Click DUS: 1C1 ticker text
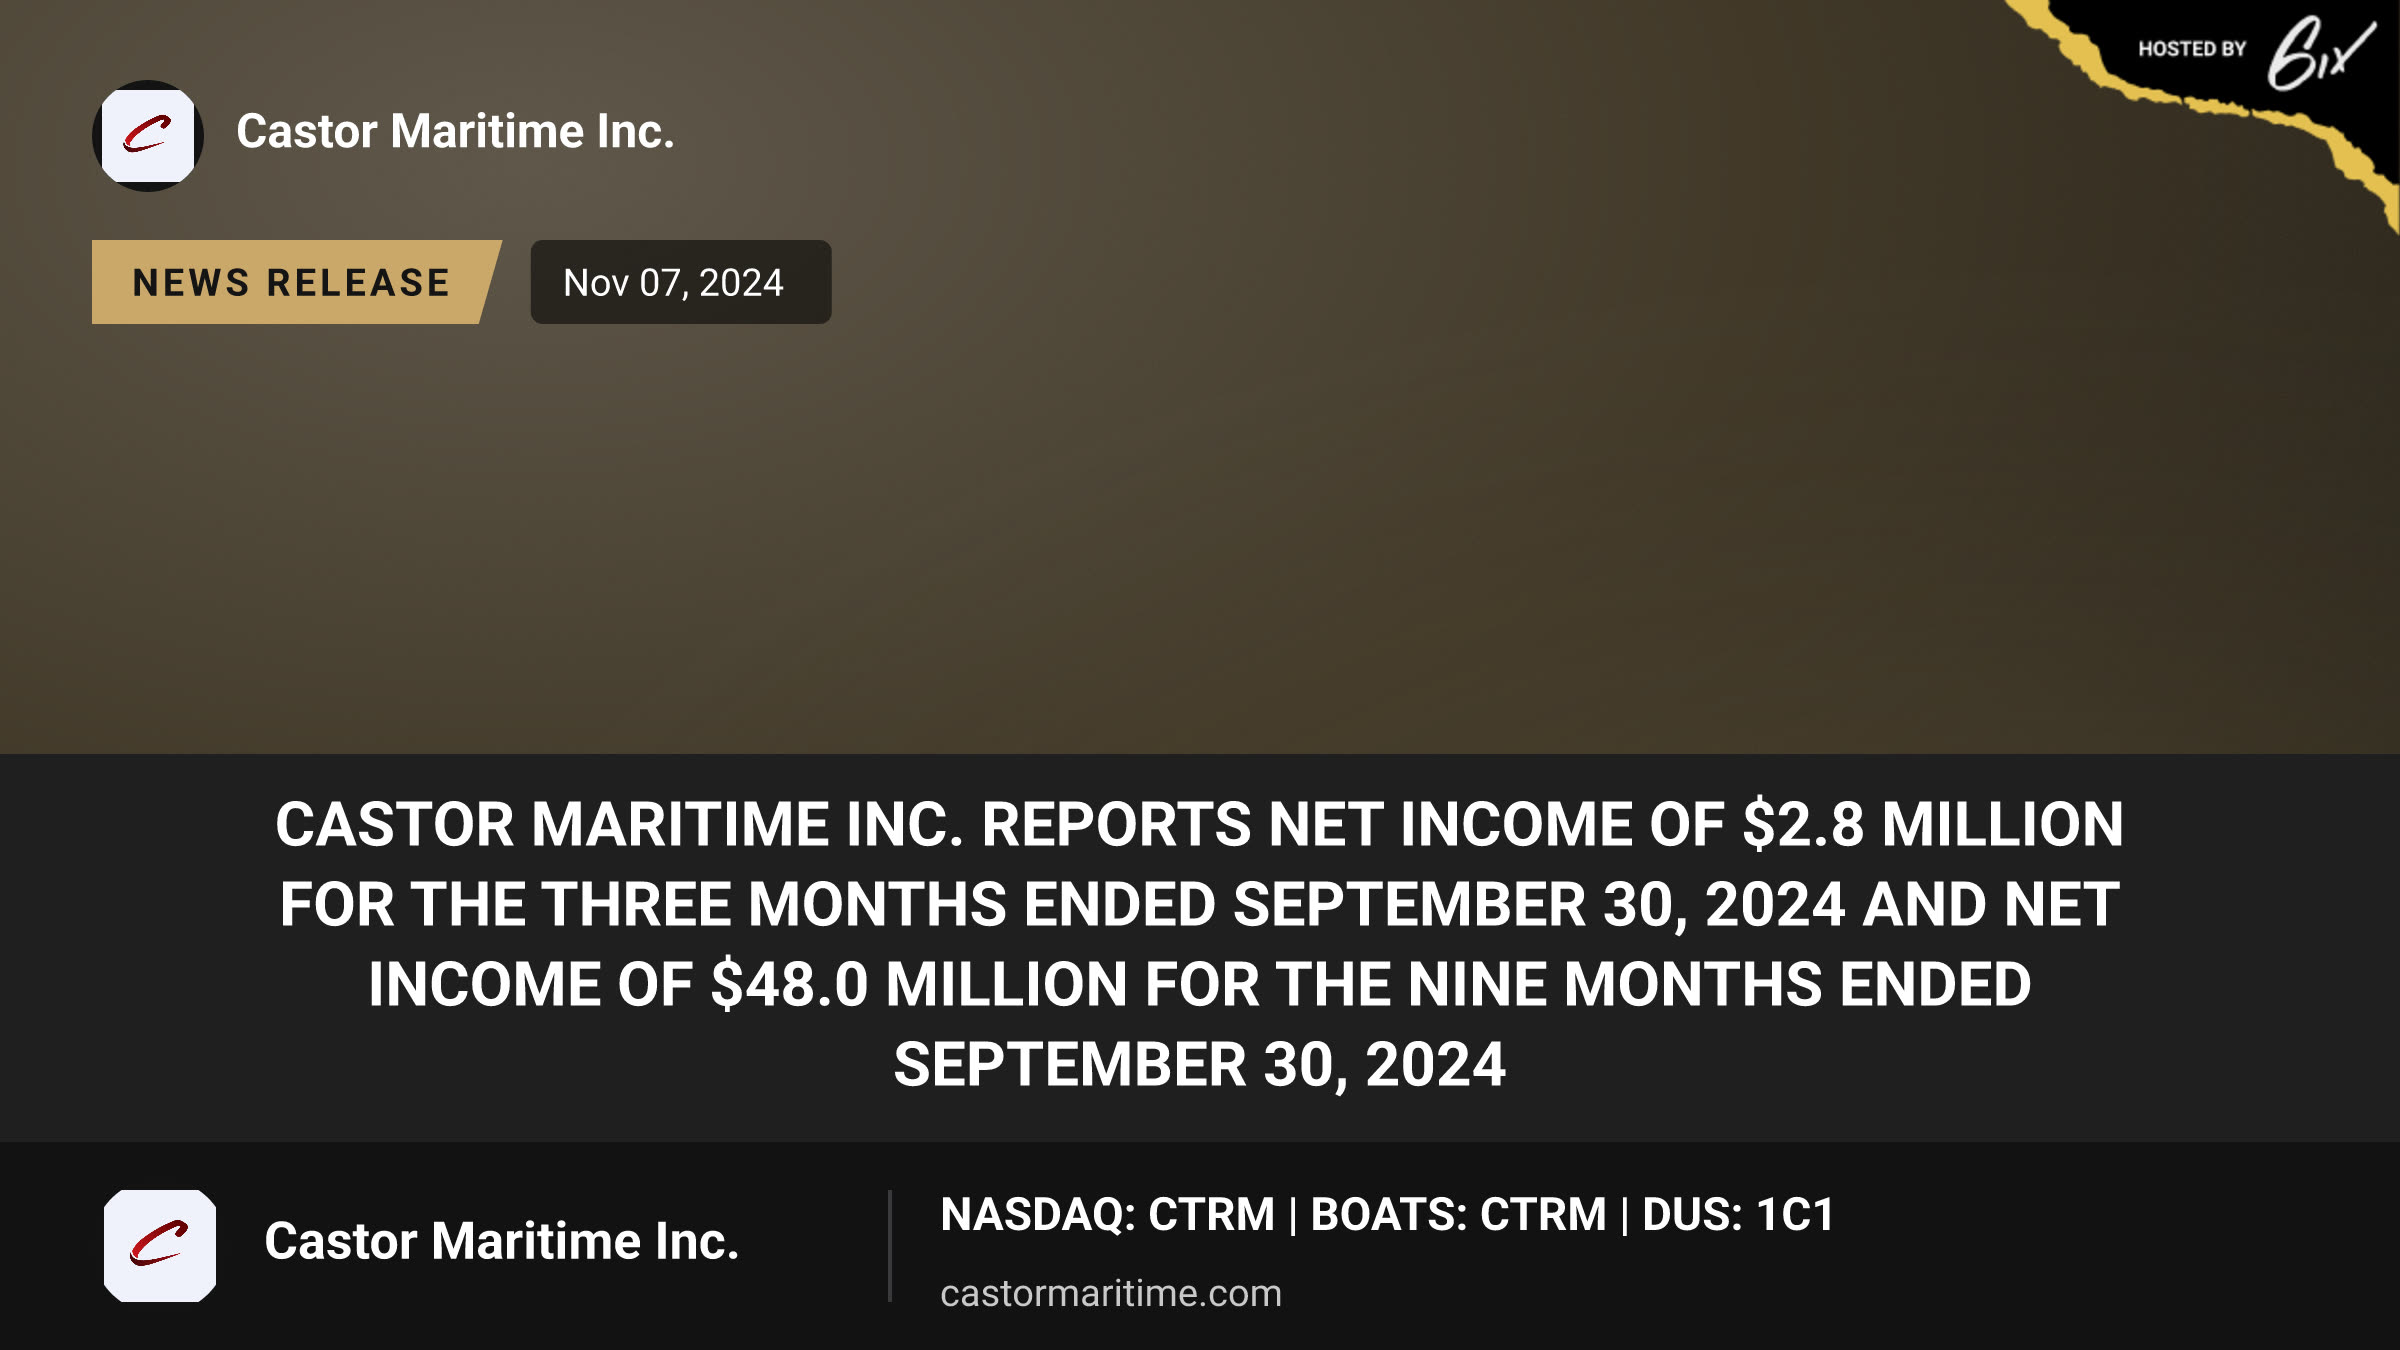This screenshot has height=1350, width=2400. coord(1738,1214)
